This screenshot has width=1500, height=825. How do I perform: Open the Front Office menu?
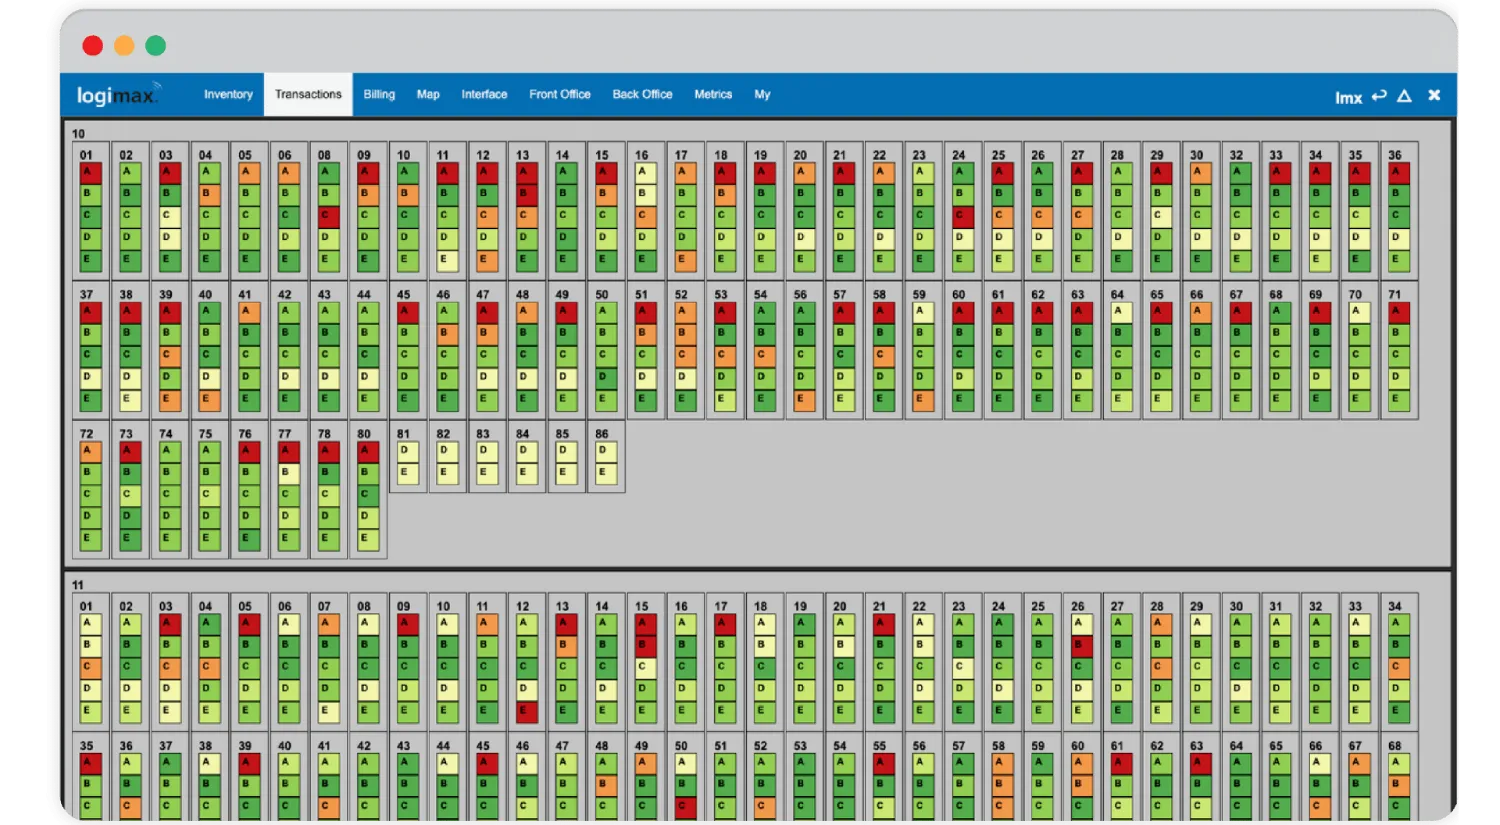tap(560, 94)
